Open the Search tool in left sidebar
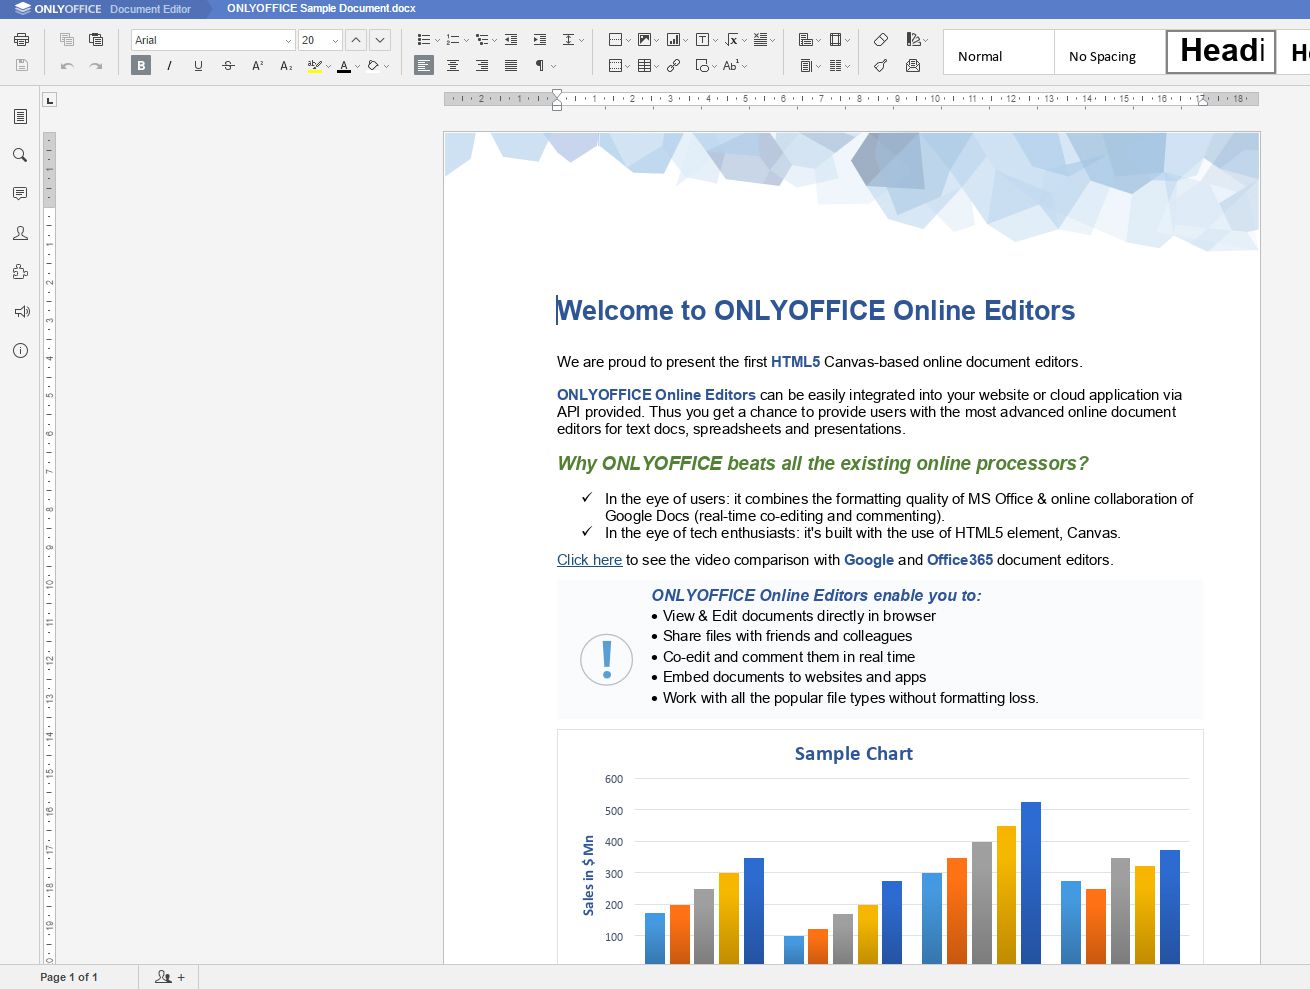1310x989 pixels. (20, 155)
